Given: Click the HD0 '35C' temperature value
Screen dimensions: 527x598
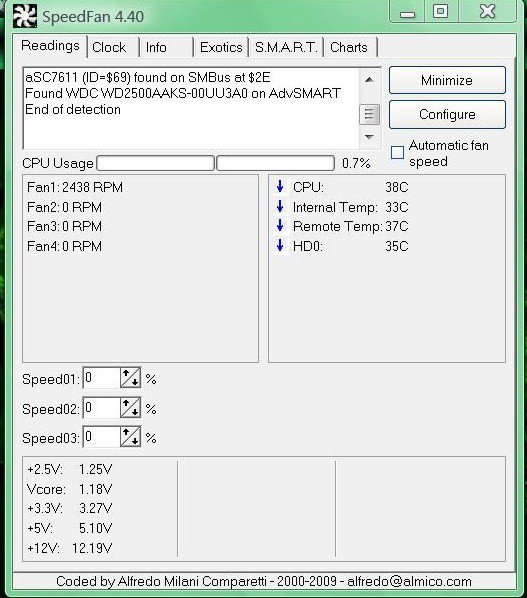Looking at the screenshot, I should 397,246.
